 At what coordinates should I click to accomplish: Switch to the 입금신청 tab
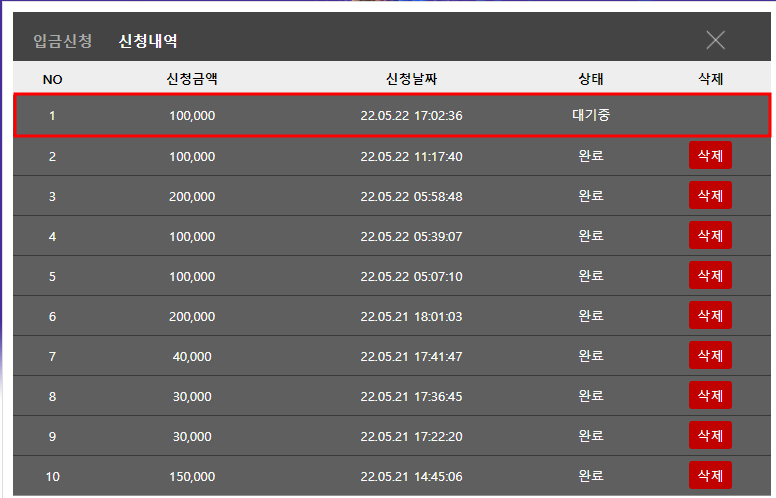point(63,41)
